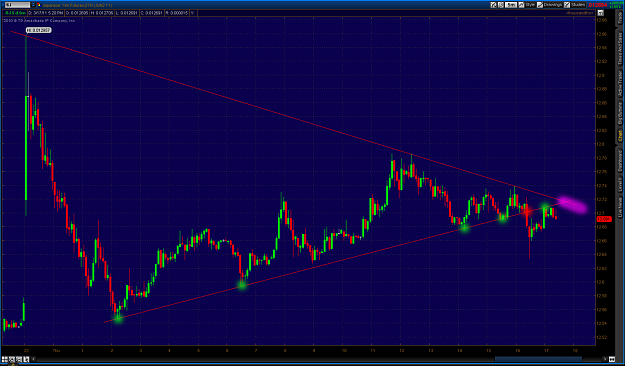Screen dimensions: 625x366
Task: Click the colored link icon beside symbol box
Action: point(39,5)
